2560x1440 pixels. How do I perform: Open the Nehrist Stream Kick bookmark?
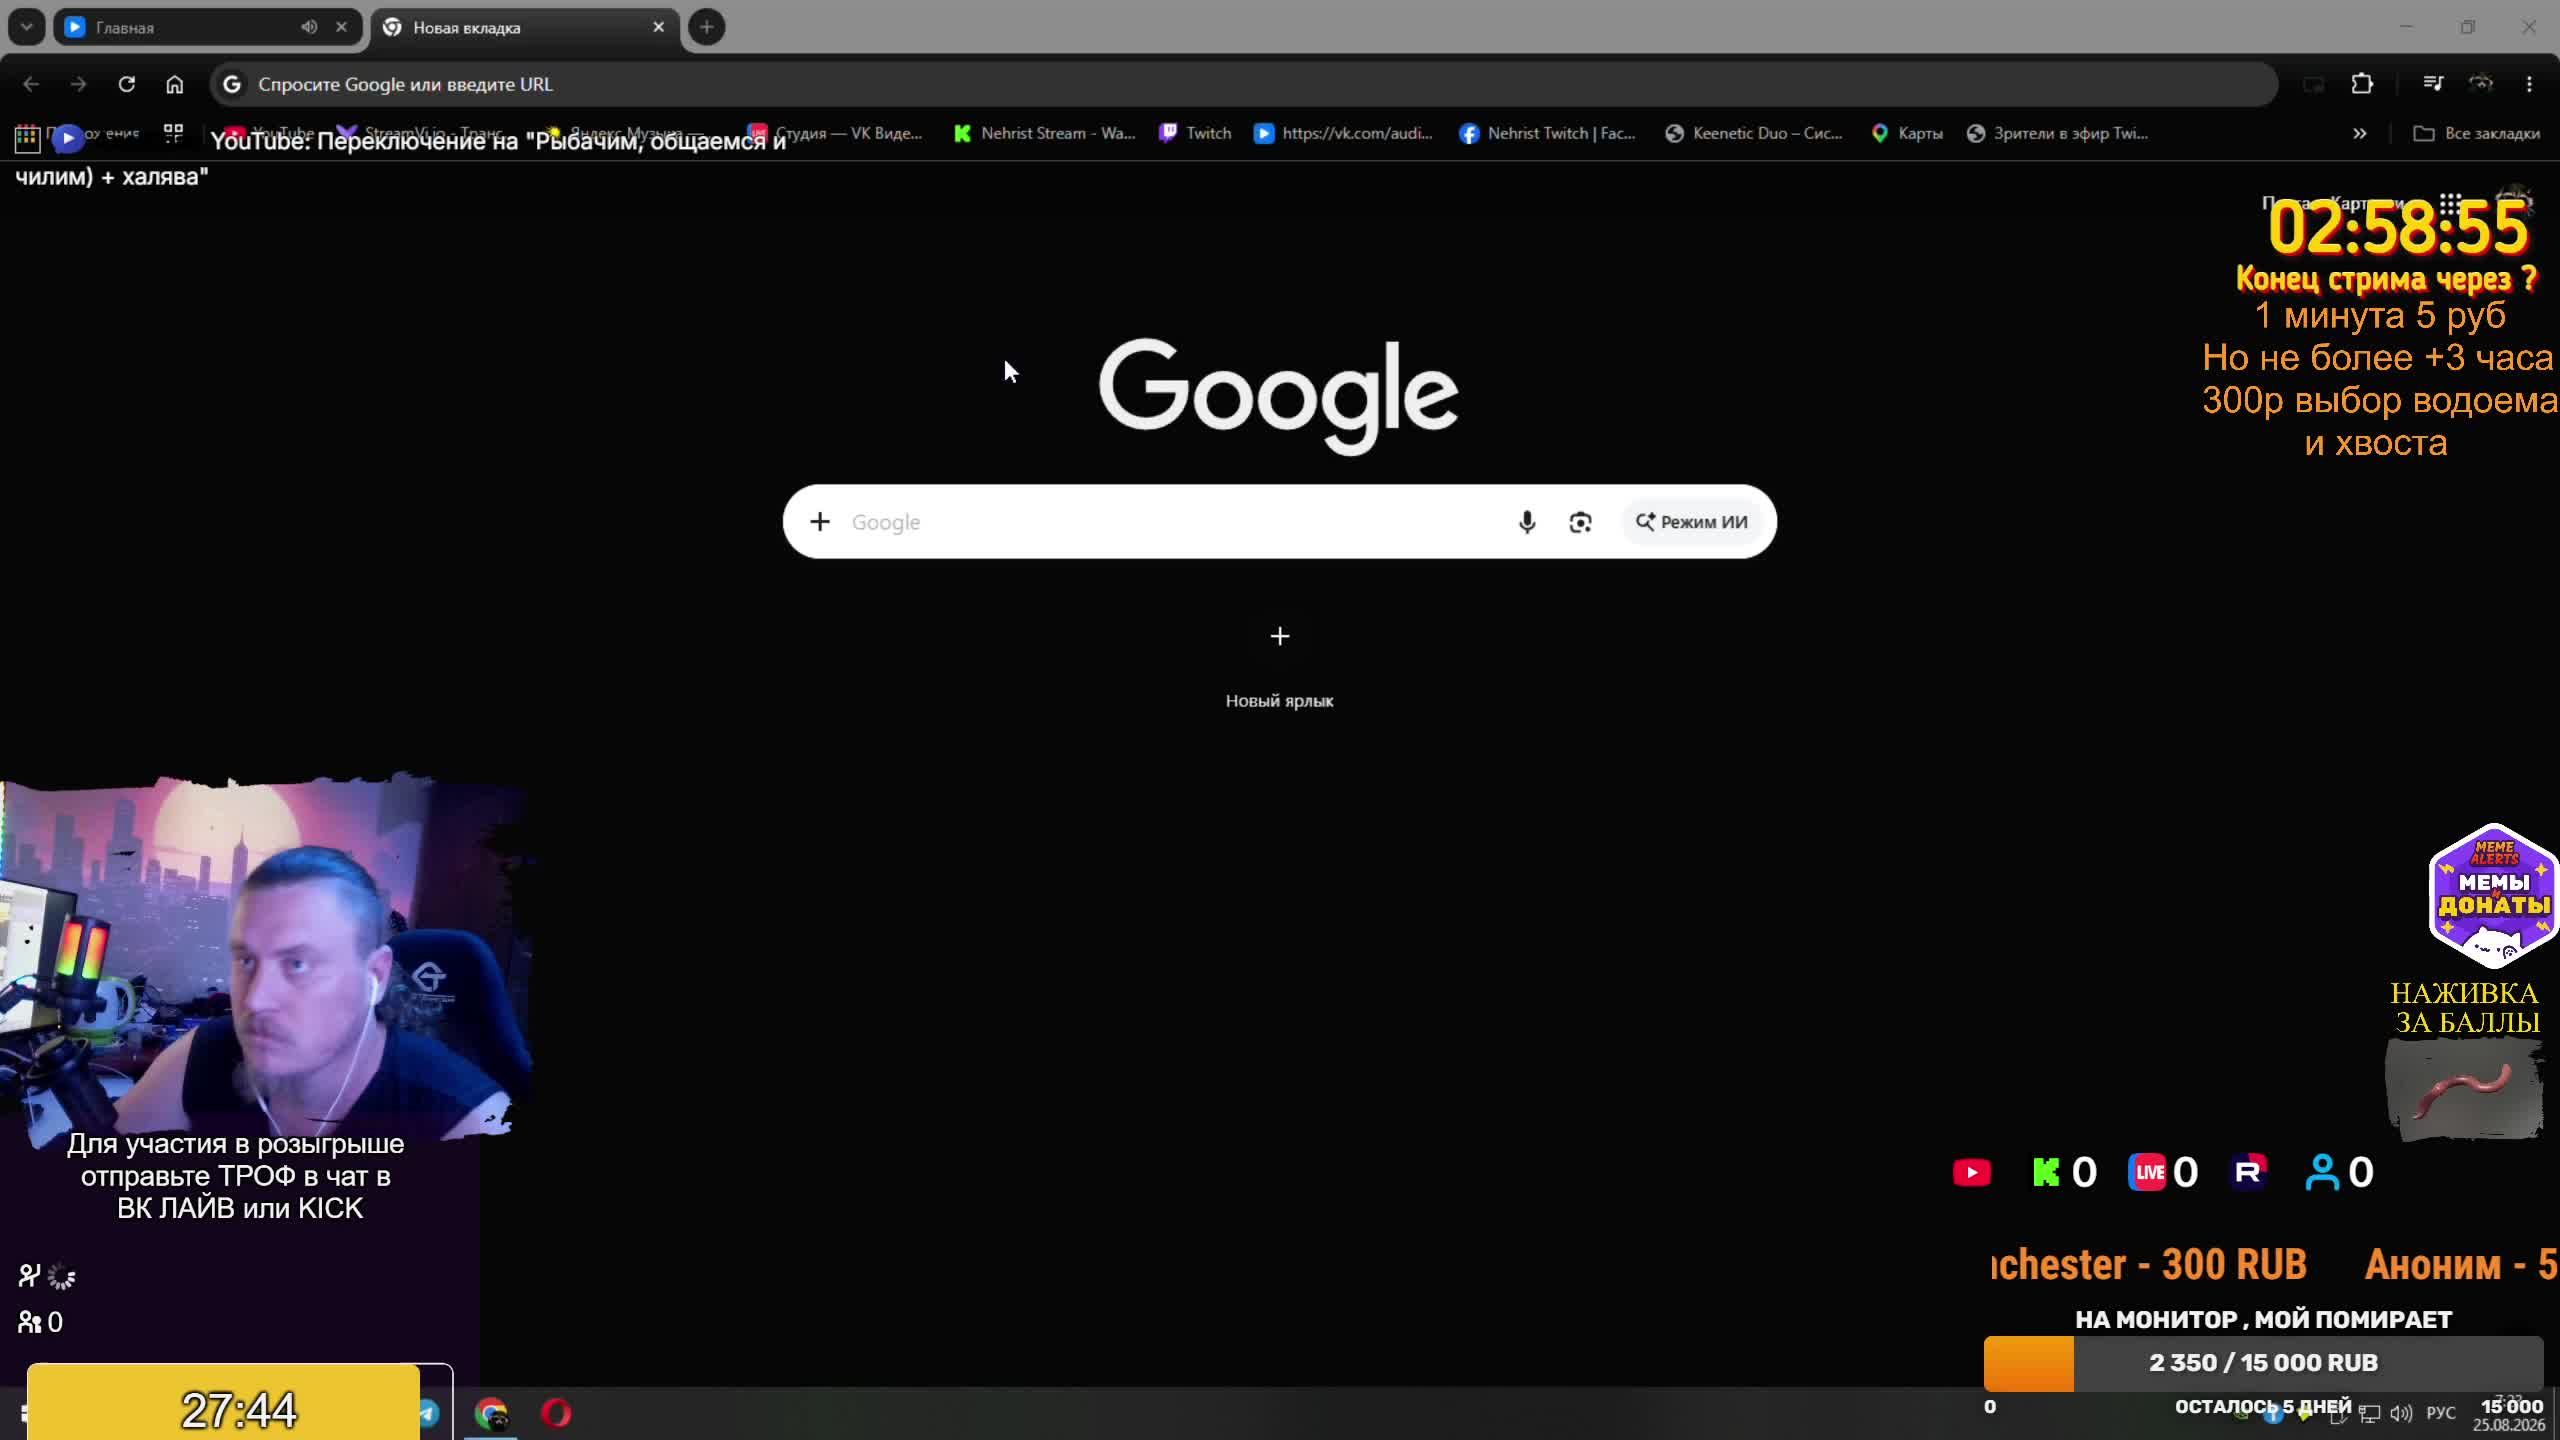(x=1045, y=133)
